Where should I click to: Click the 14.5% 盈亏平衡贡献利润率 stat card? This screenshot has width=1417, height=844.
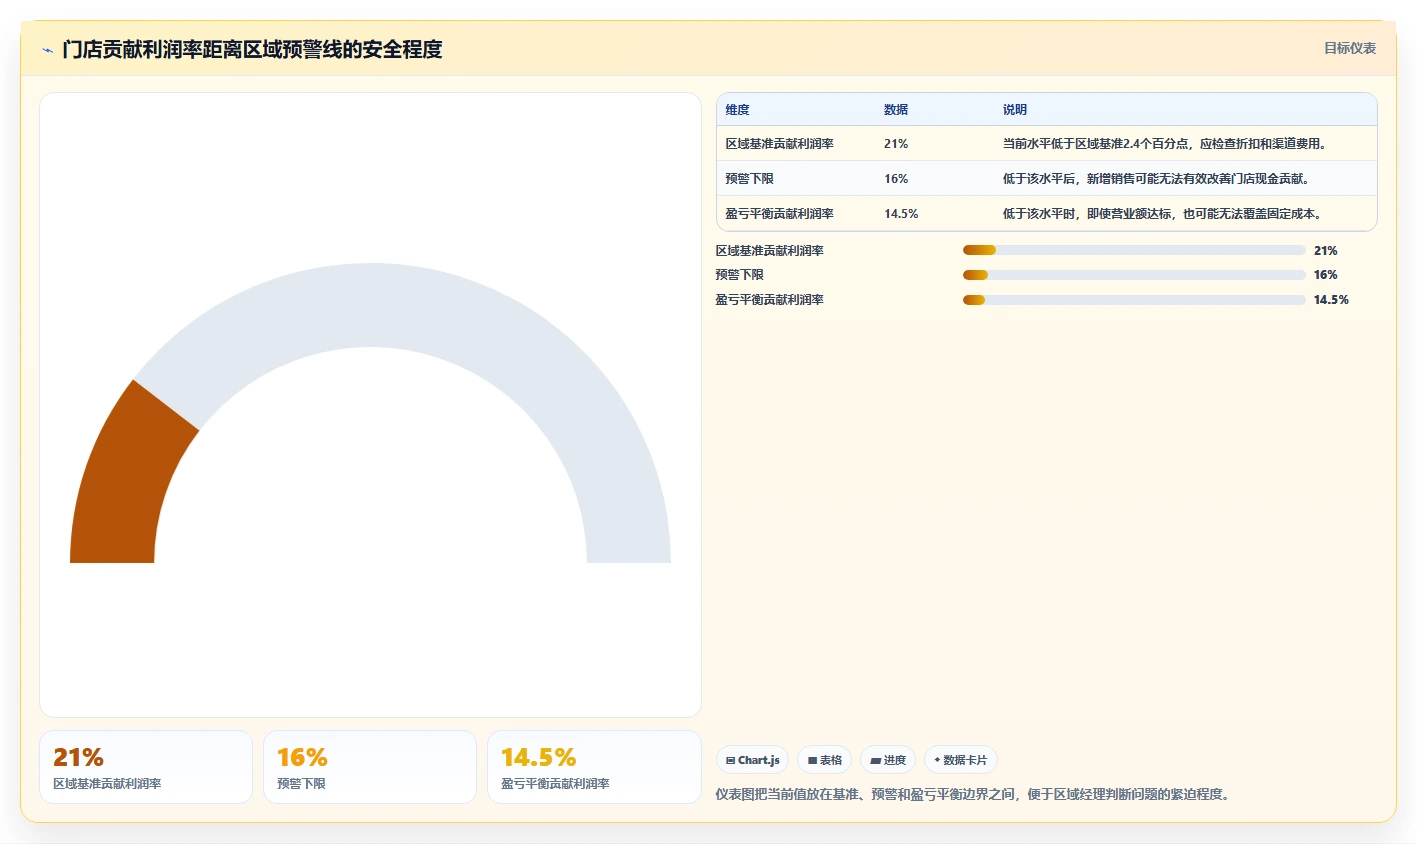coord(594,767)
